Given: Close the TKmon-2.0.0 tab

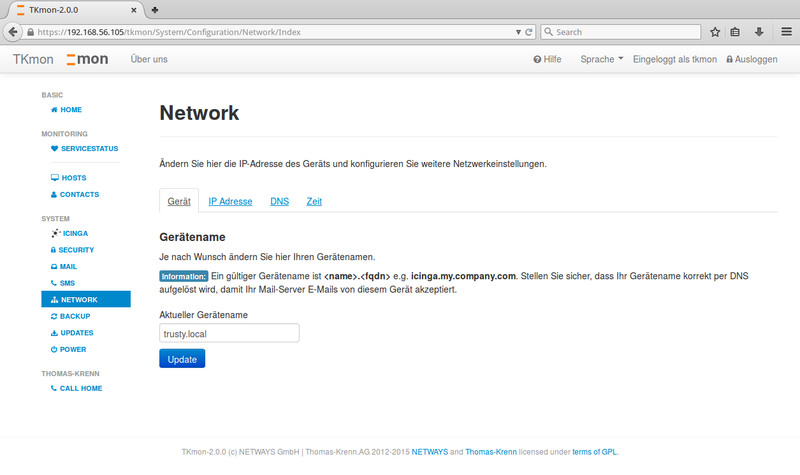Looking at the screenshot, I should [x=134, y=10].
